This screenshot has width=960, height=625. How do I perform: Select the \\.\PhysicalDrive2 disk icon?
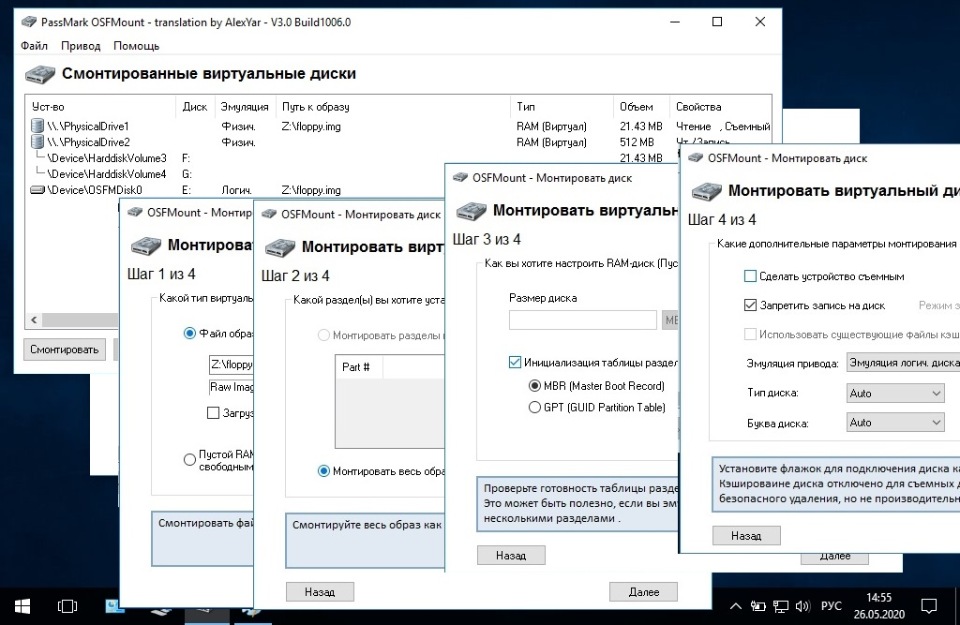[x=37, y=142]
